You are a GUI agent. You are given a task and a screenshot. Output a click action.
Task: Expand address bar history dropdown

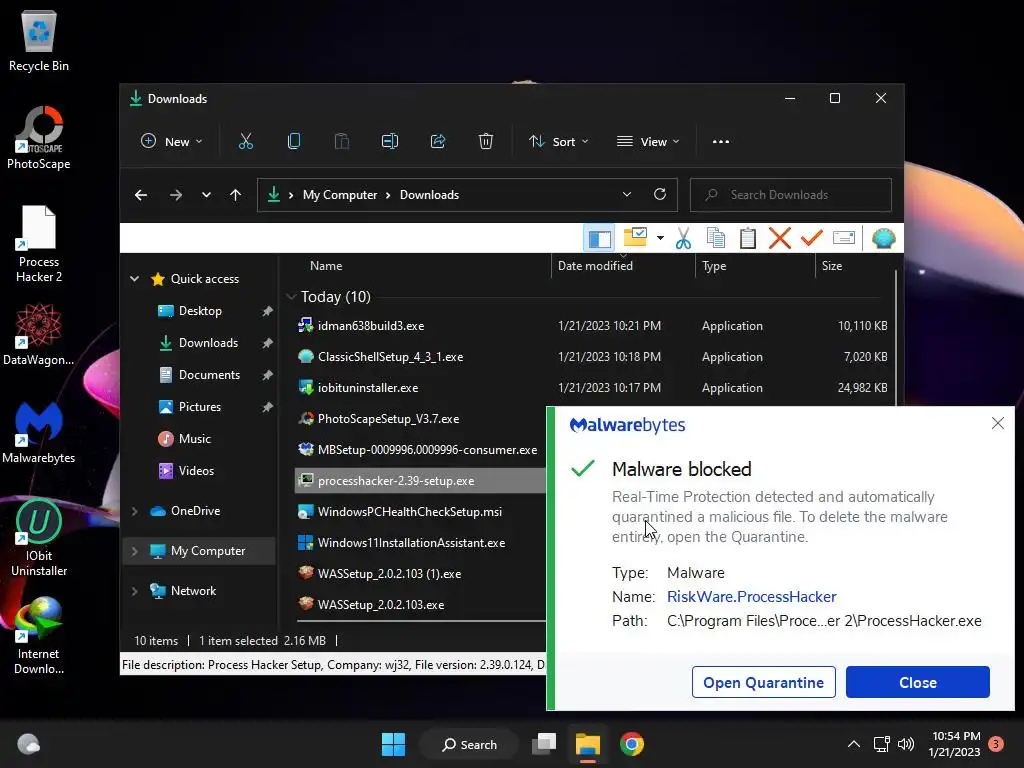tap(627, 195)
